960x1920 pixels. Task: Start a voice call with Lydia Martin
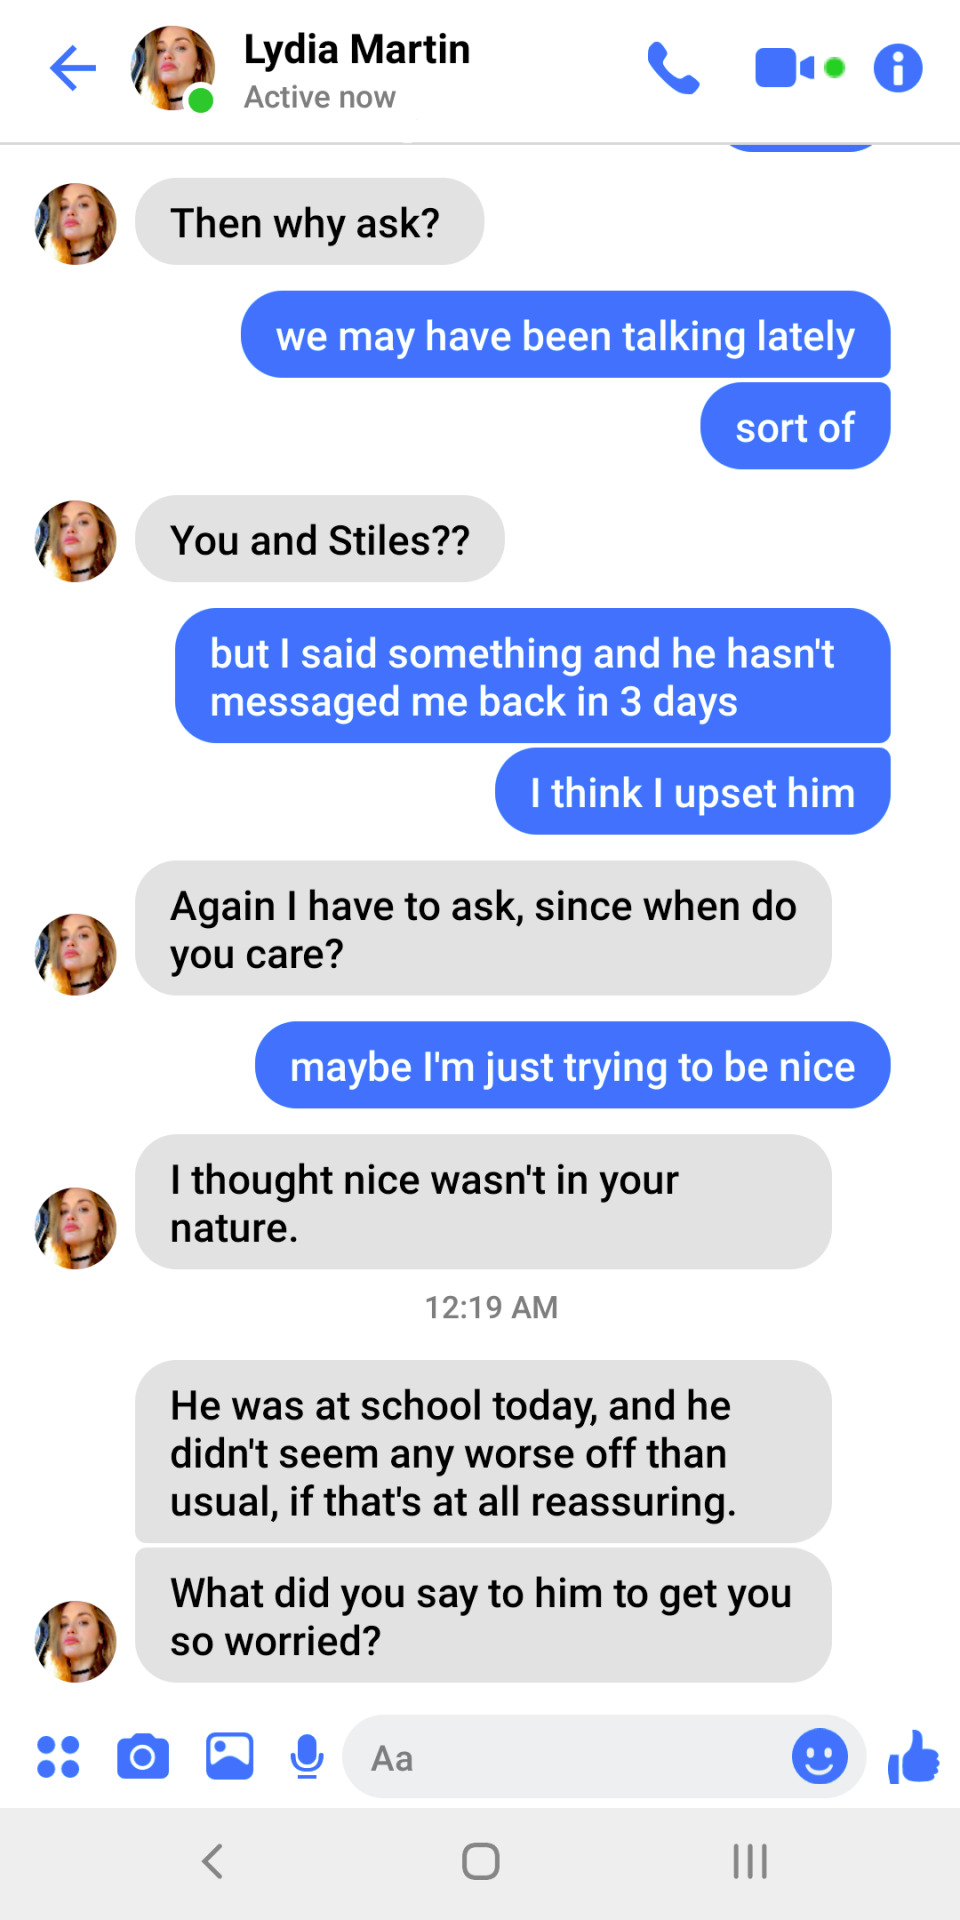tap(673, 68)
